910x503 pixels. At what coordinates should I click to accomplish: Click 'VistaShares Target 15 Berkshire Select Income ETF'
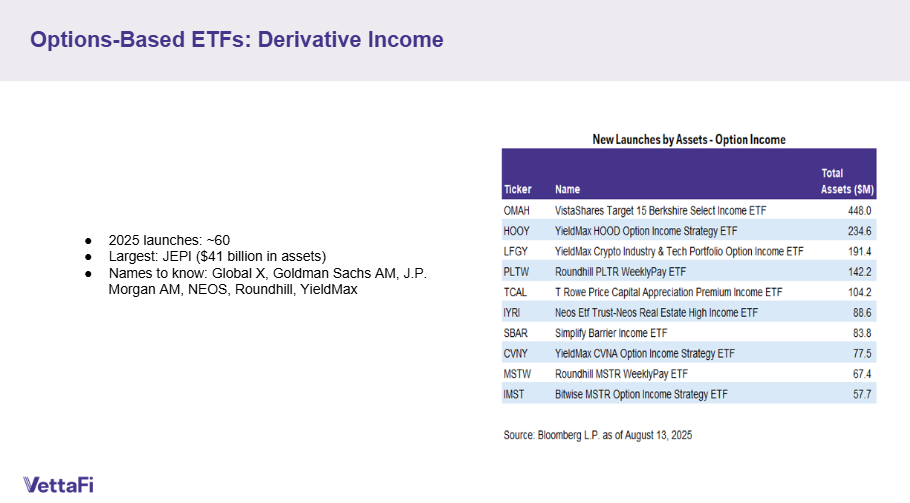[660, 211]
